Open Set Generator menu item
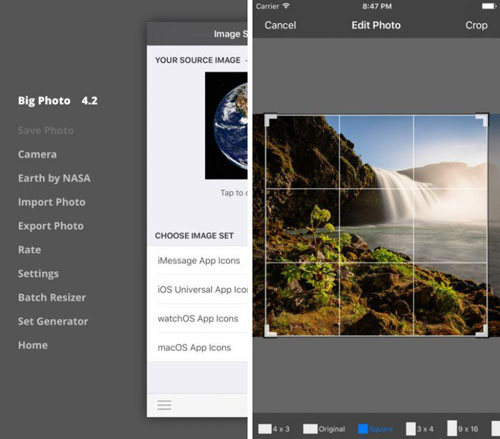 [53, 321]
